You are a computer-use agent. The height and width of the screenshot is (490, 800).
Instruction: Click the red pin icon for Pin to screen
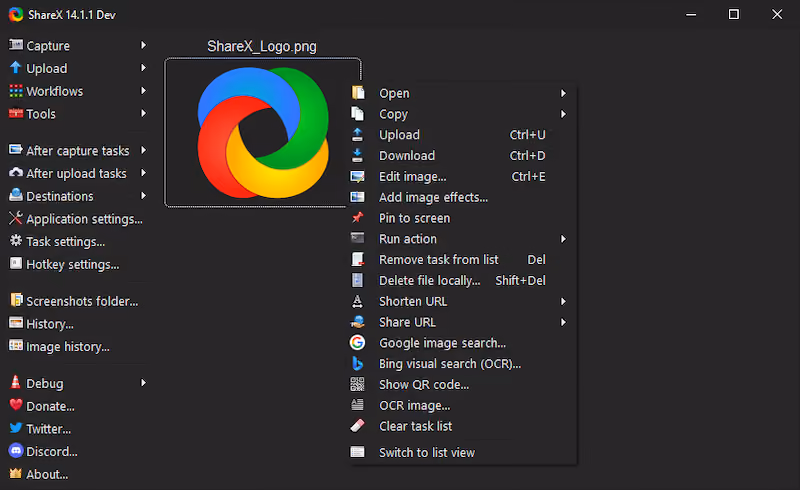point(357,217)
